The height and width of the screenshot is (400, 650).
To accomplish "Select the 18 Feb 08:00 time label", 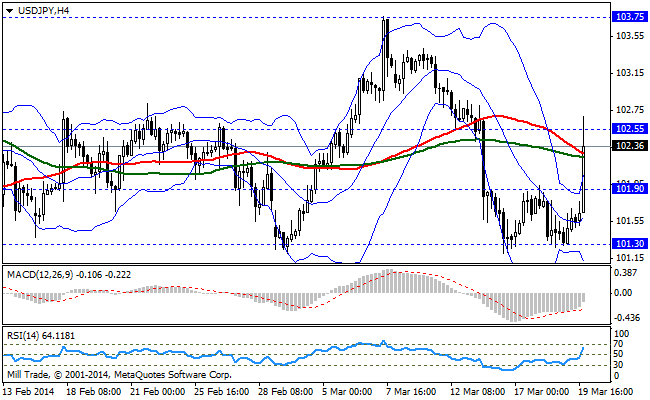I will 94,391.
